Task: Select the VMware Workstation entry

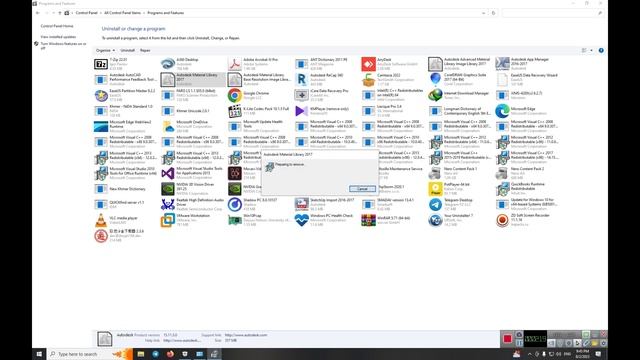Action: click(x=193, y=220)
